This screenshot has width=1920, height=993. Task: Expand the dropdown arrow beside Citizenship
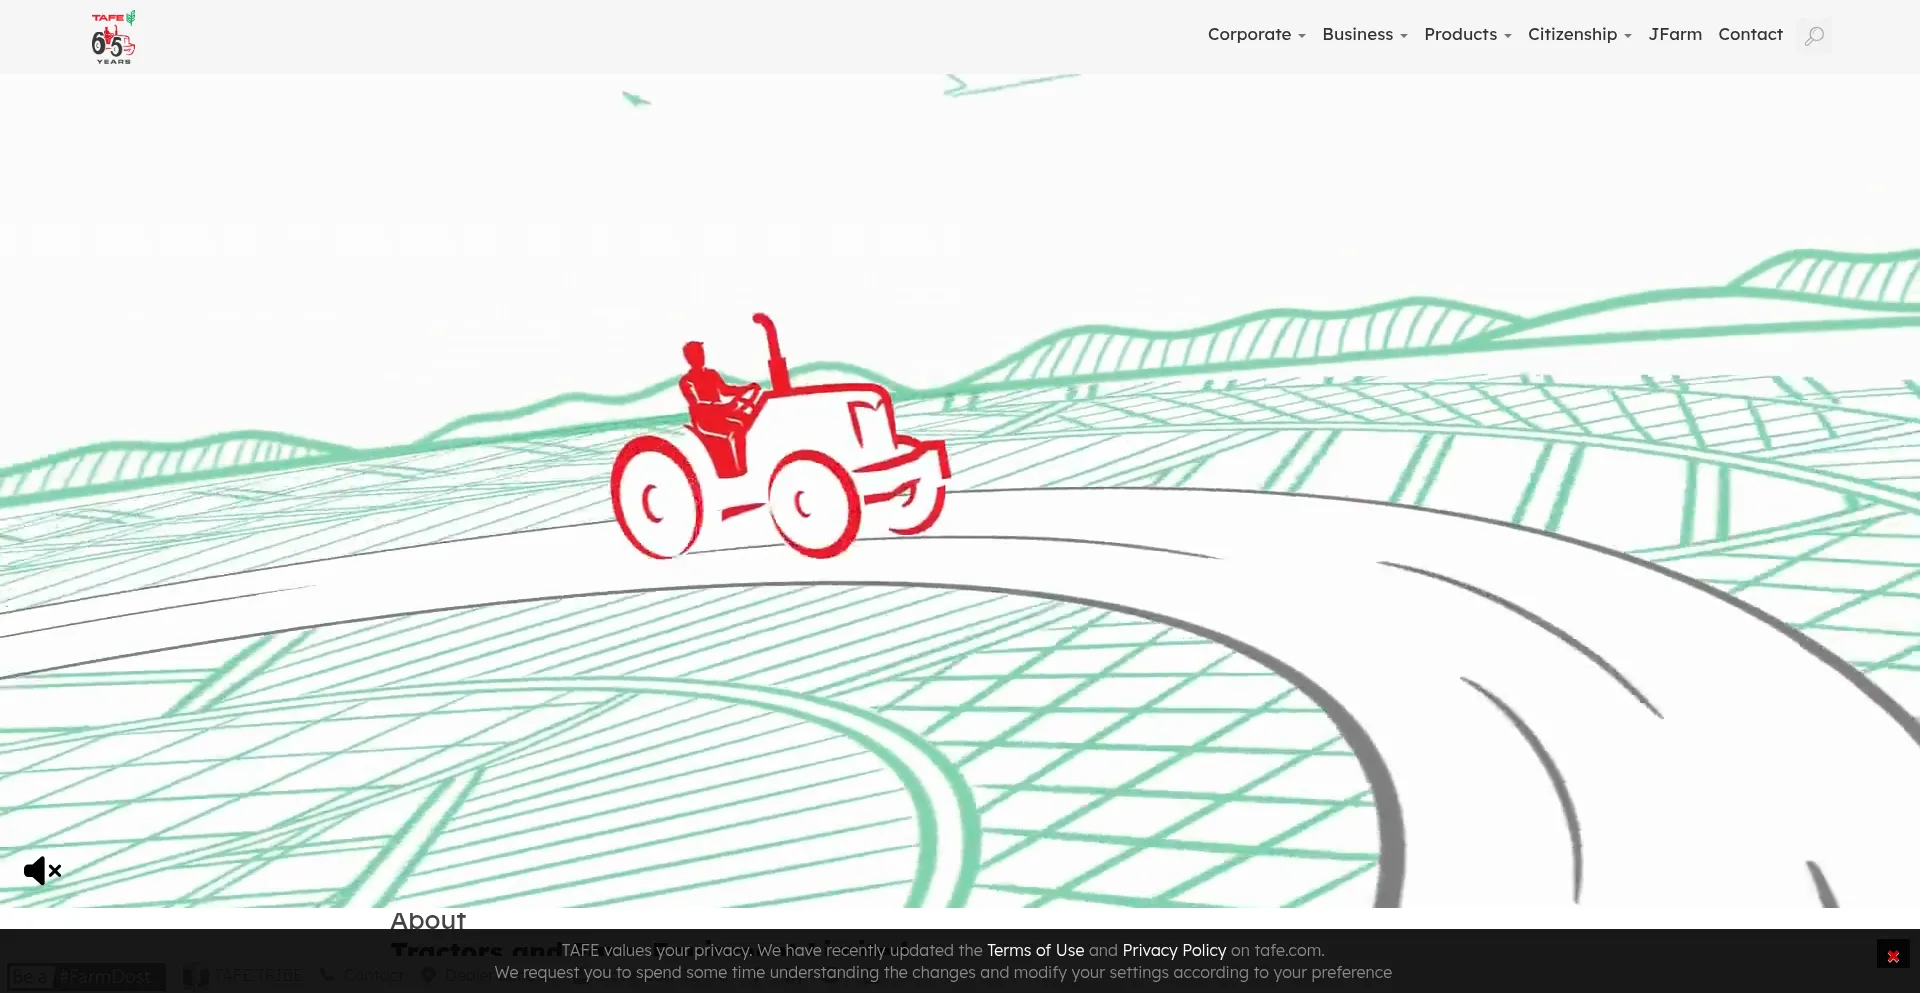(1628, 36)
